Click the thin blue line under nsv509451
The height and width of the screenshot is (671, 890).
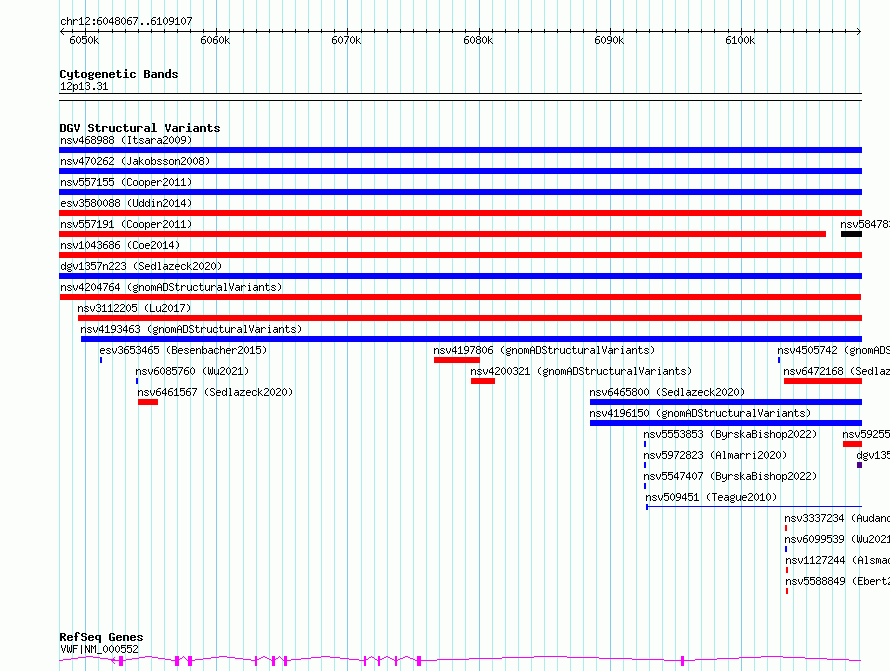pos(754,506)
